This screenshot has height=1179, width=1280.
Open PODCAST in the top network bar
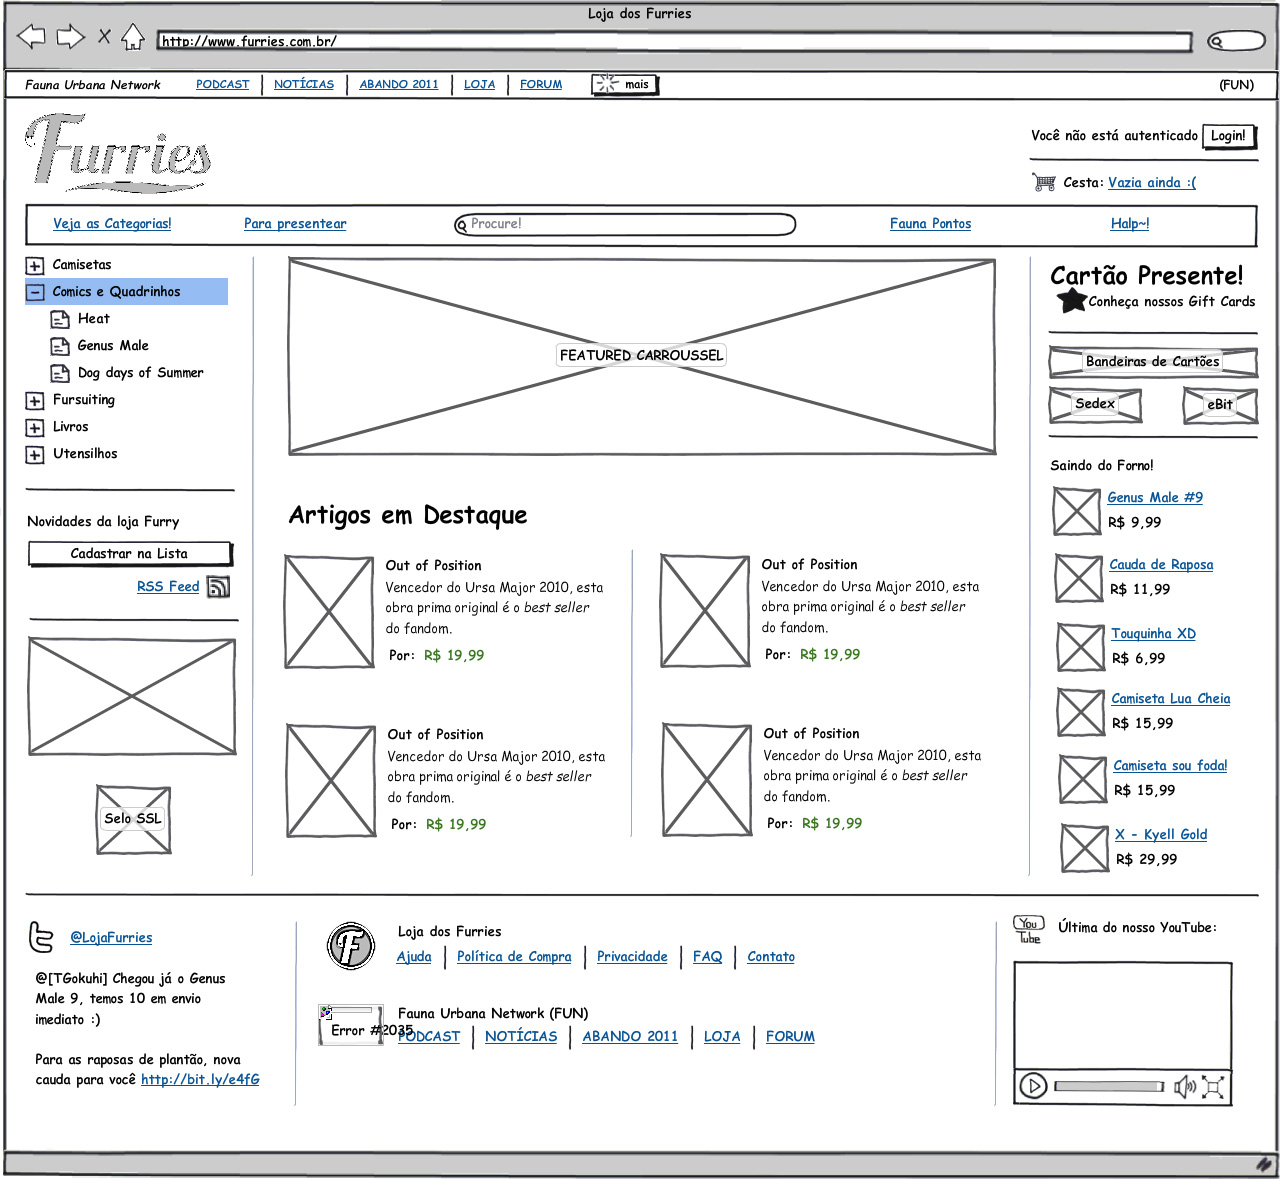click(x=222, y=85)
